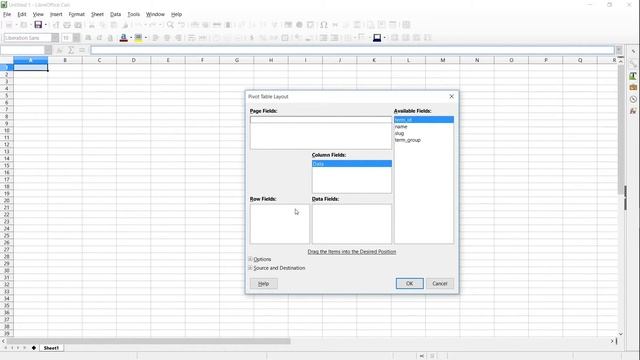Add a new sheet with plus icon

click(x=34, y=348)
